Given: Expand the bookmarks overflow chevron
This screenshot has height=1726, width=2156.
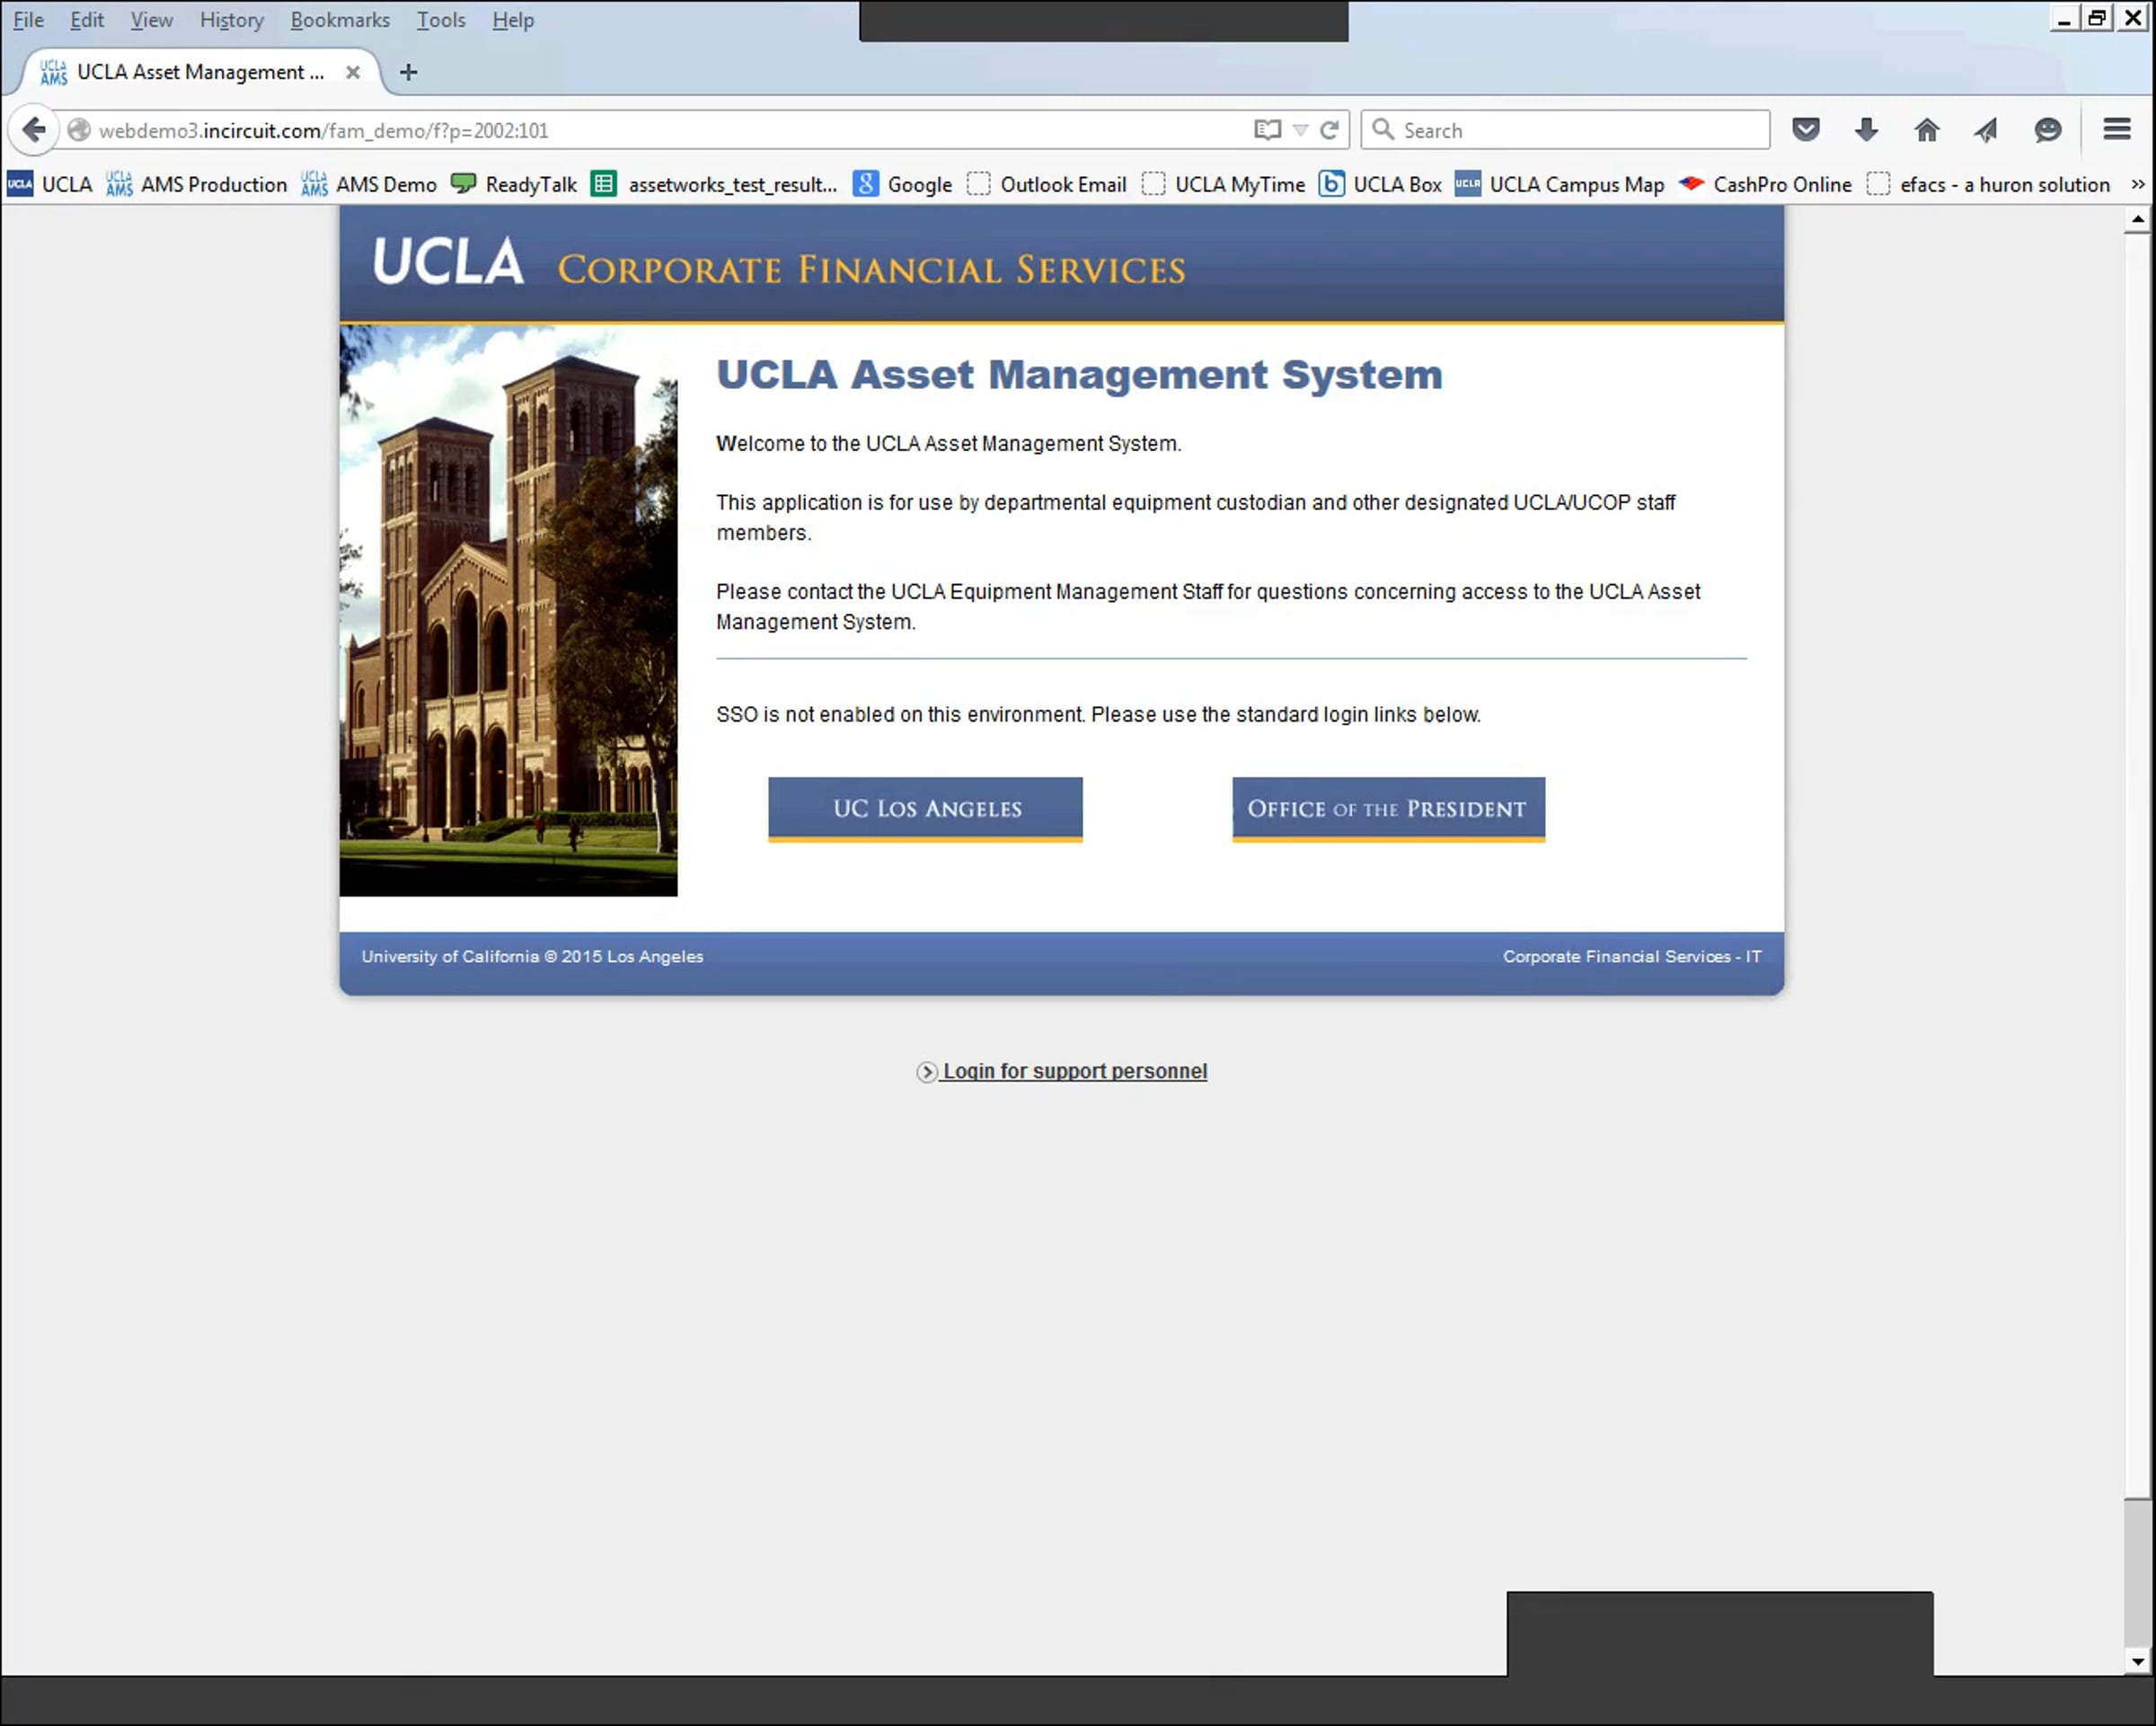Looking at the screenshot, I should coord(2138,185).
